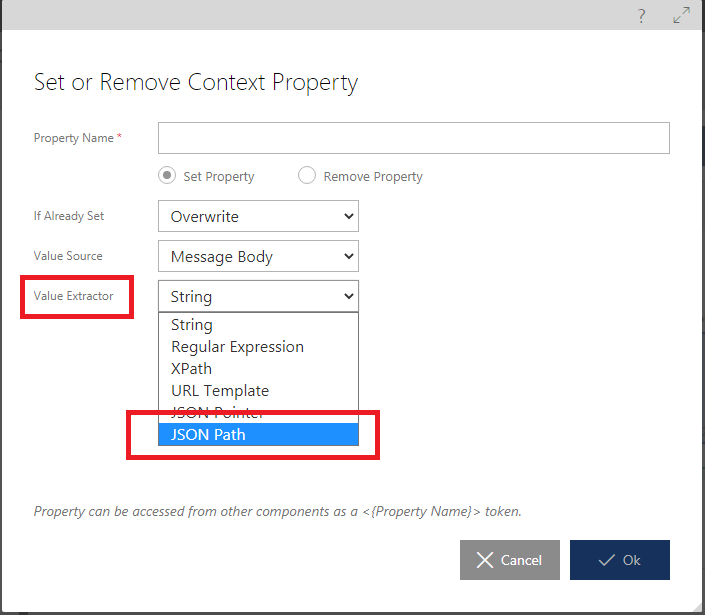Choose the XPath extractor option

(x=192, y=369)
